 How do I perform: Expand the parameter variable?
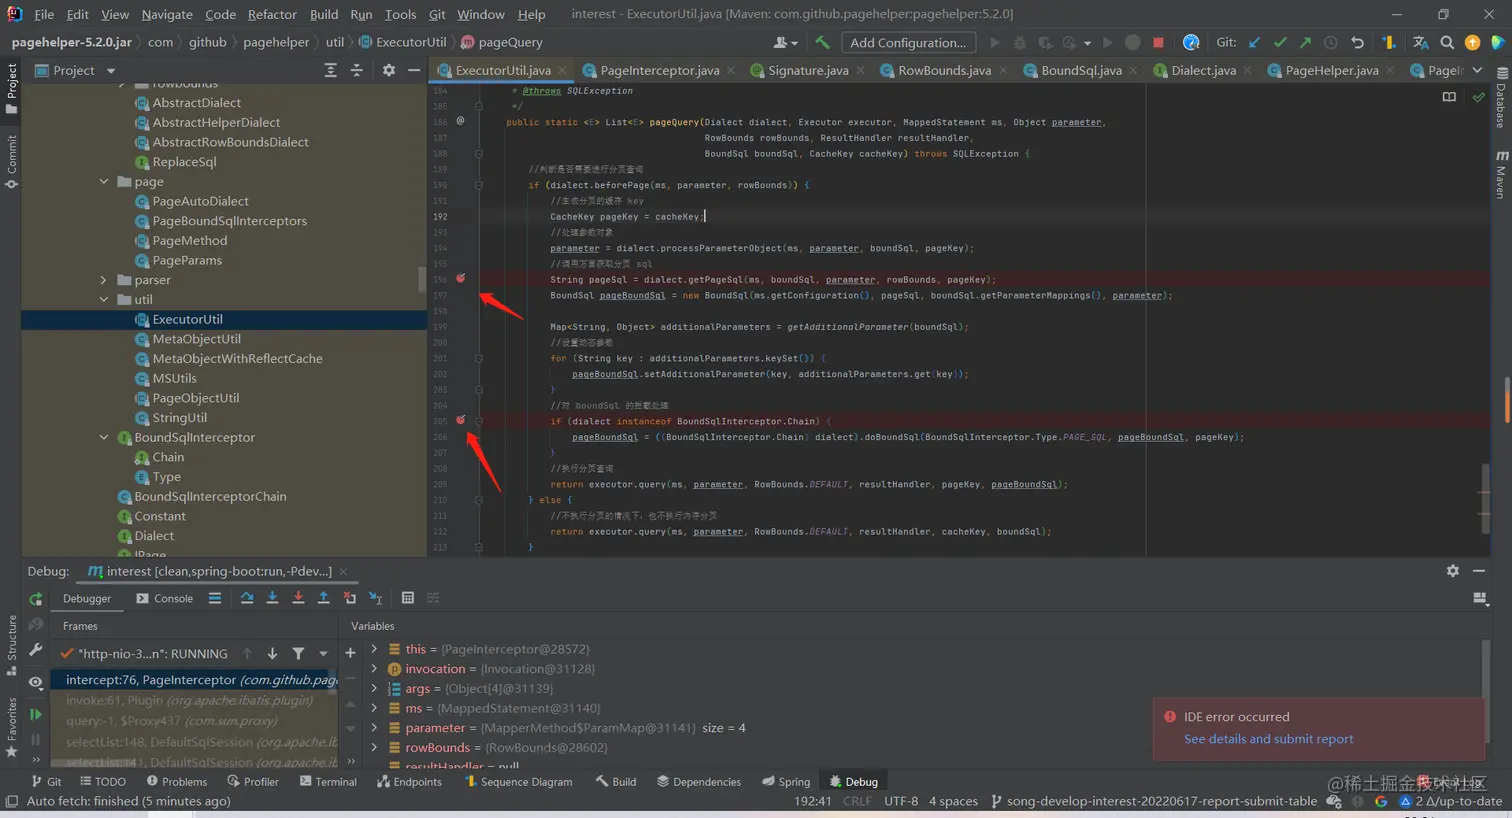pos(375,728)
